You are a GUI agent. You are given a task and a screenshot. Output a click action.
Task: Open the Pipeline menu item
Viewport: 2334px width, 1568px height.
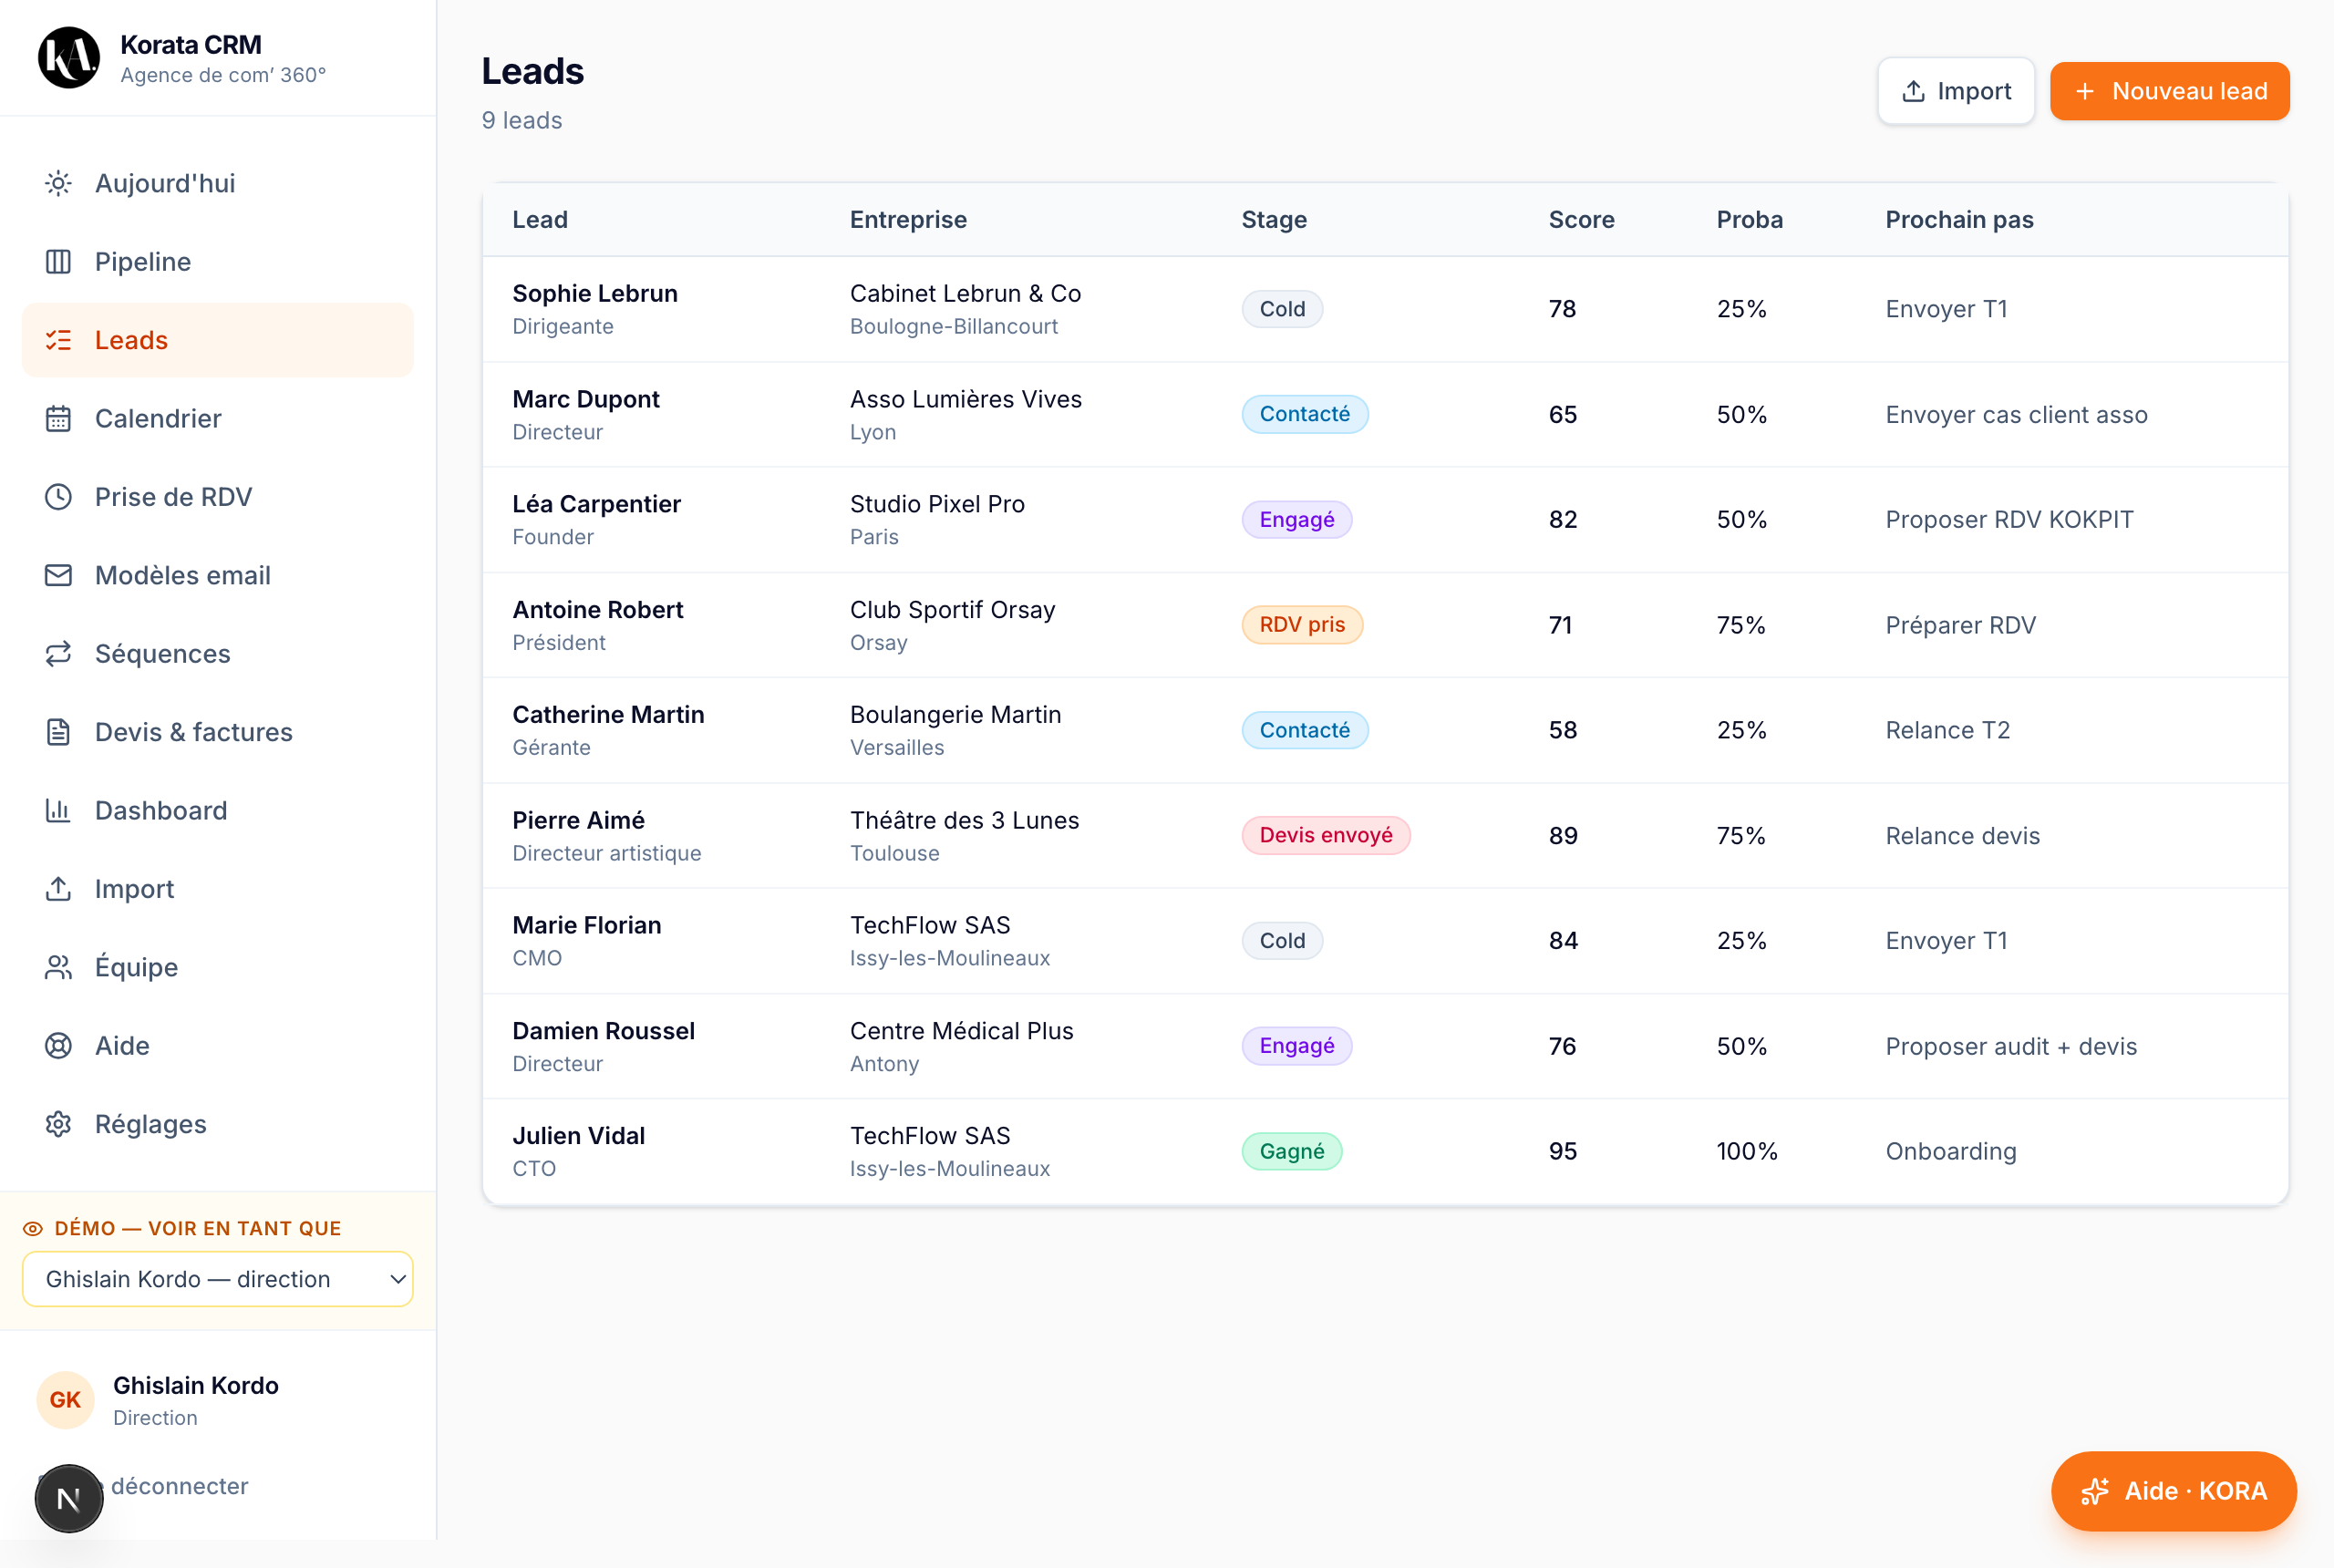tap(218, 262)
